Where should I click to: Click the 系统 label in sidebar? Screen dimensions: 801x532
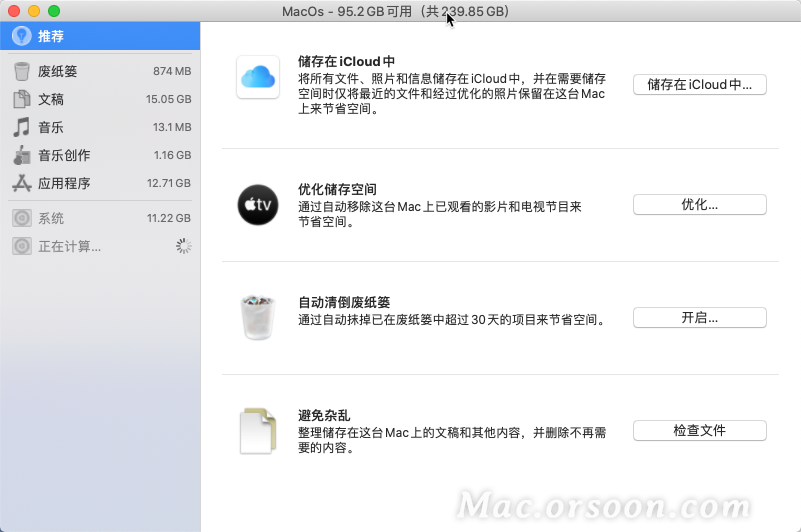coord(51,218)
